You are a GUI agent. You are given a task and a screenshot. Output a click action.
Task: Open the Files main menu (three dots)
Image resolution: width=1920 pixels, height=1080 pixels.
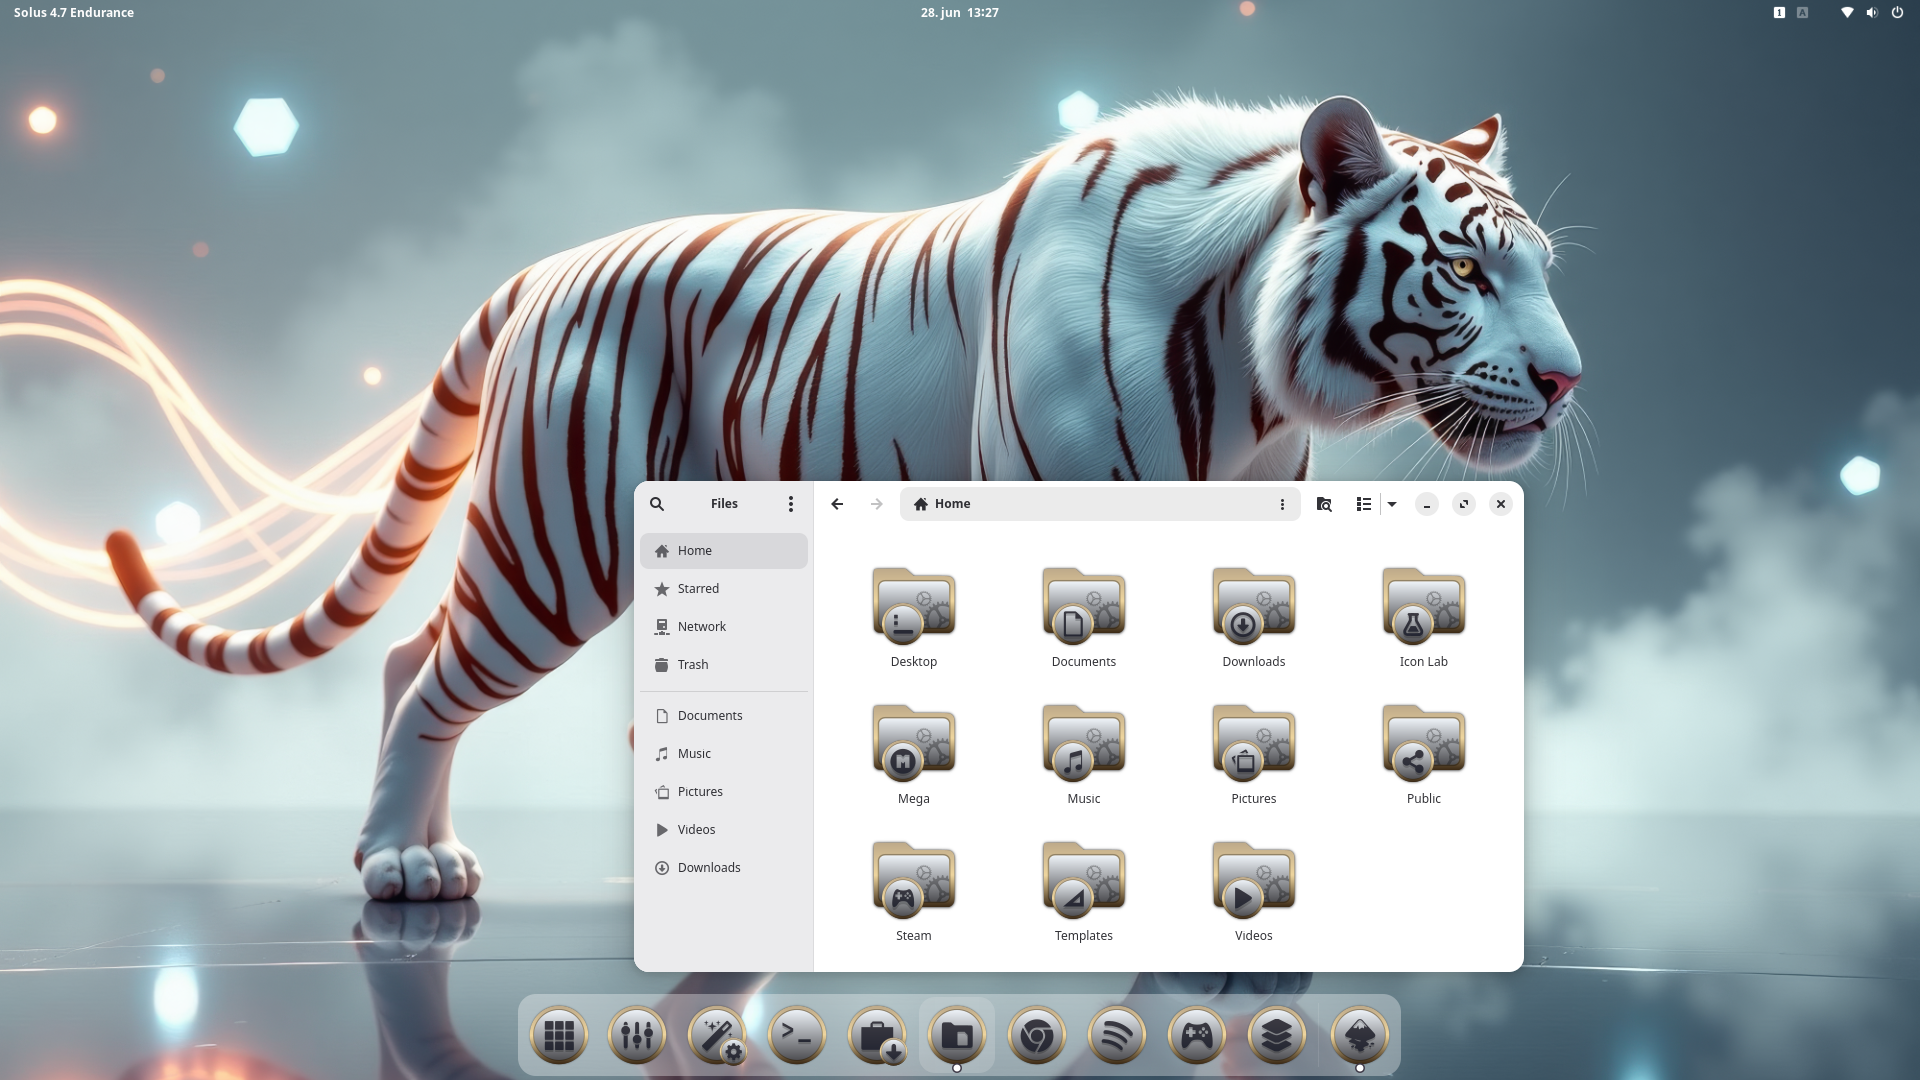click(x=791, y=504)
